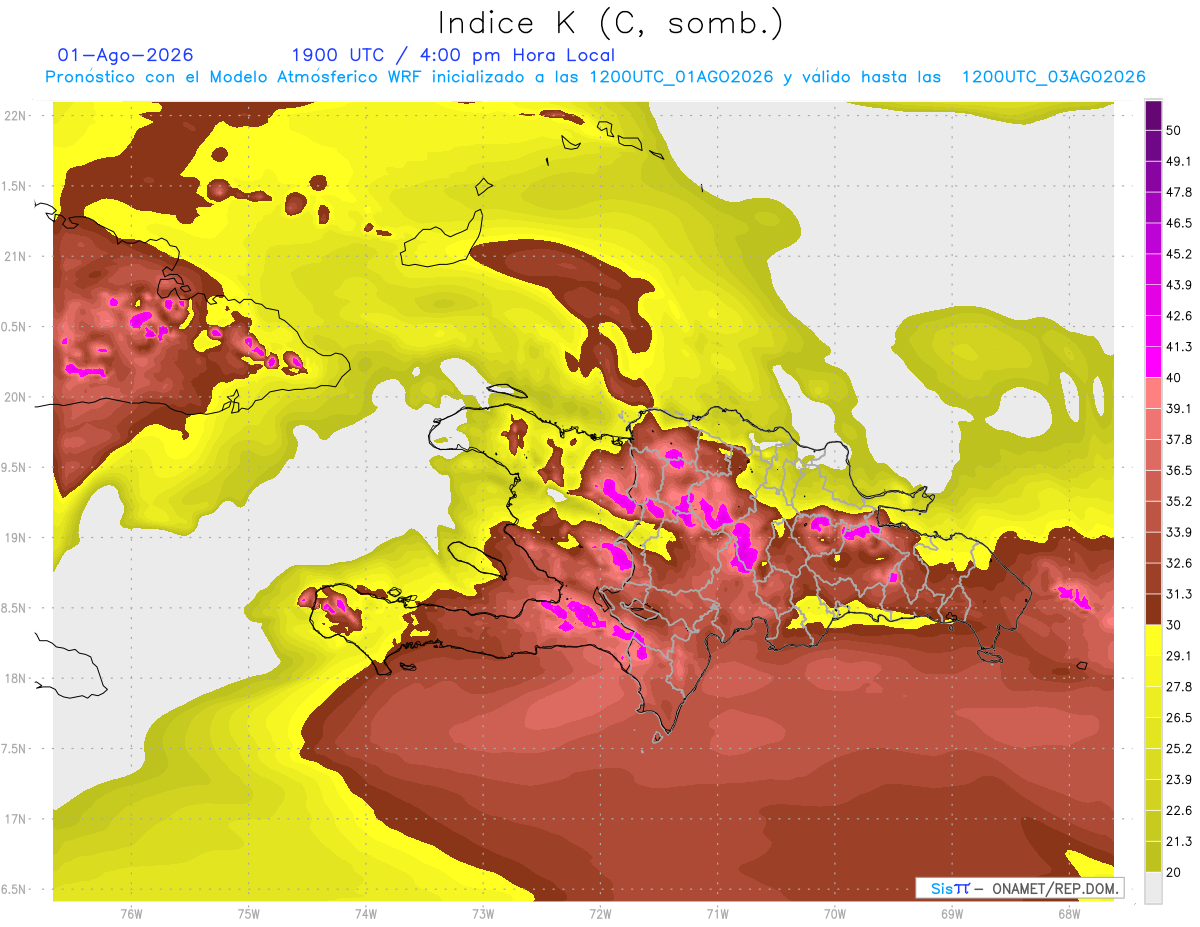This screenshot has height=927, width=1200.
Task: Click the legend value 33.9
Action: (1179, 532)
